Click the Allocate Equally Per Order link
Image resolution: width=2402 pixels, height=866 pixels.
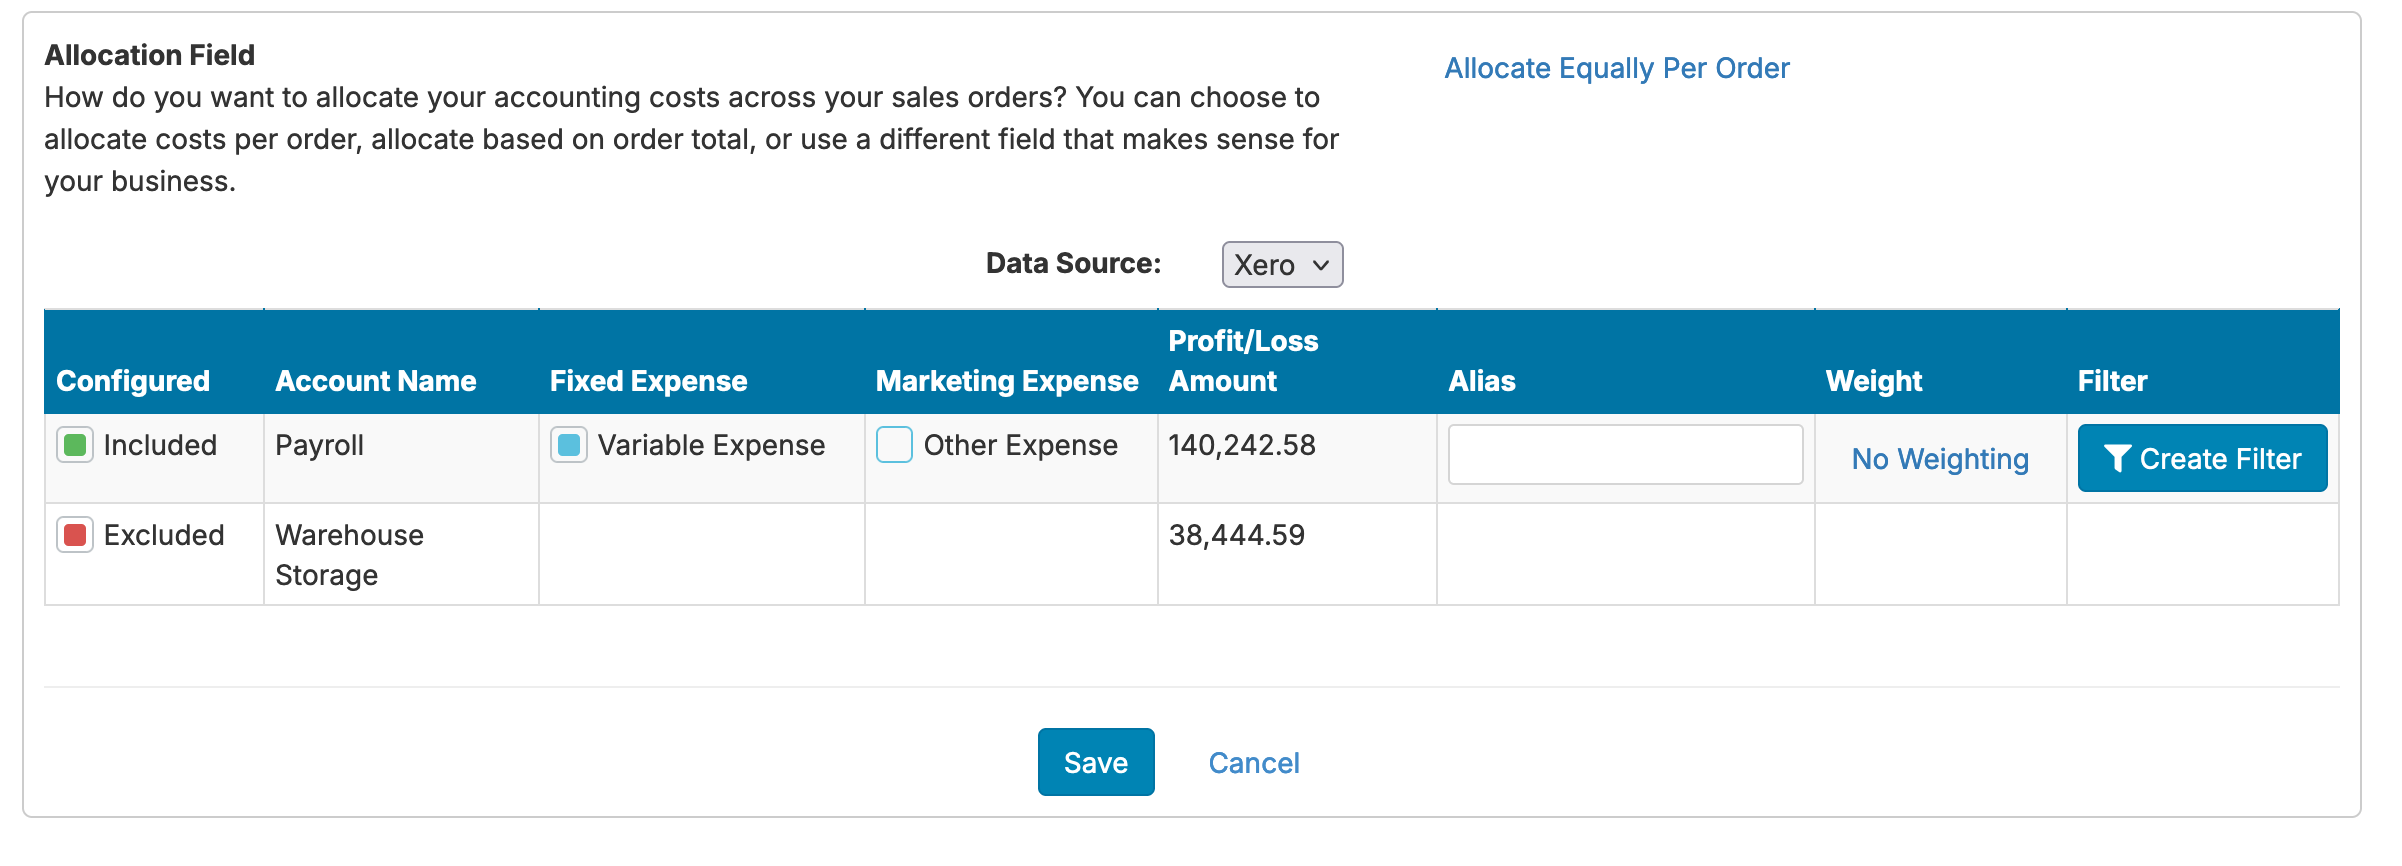[x=1617, y=68]
